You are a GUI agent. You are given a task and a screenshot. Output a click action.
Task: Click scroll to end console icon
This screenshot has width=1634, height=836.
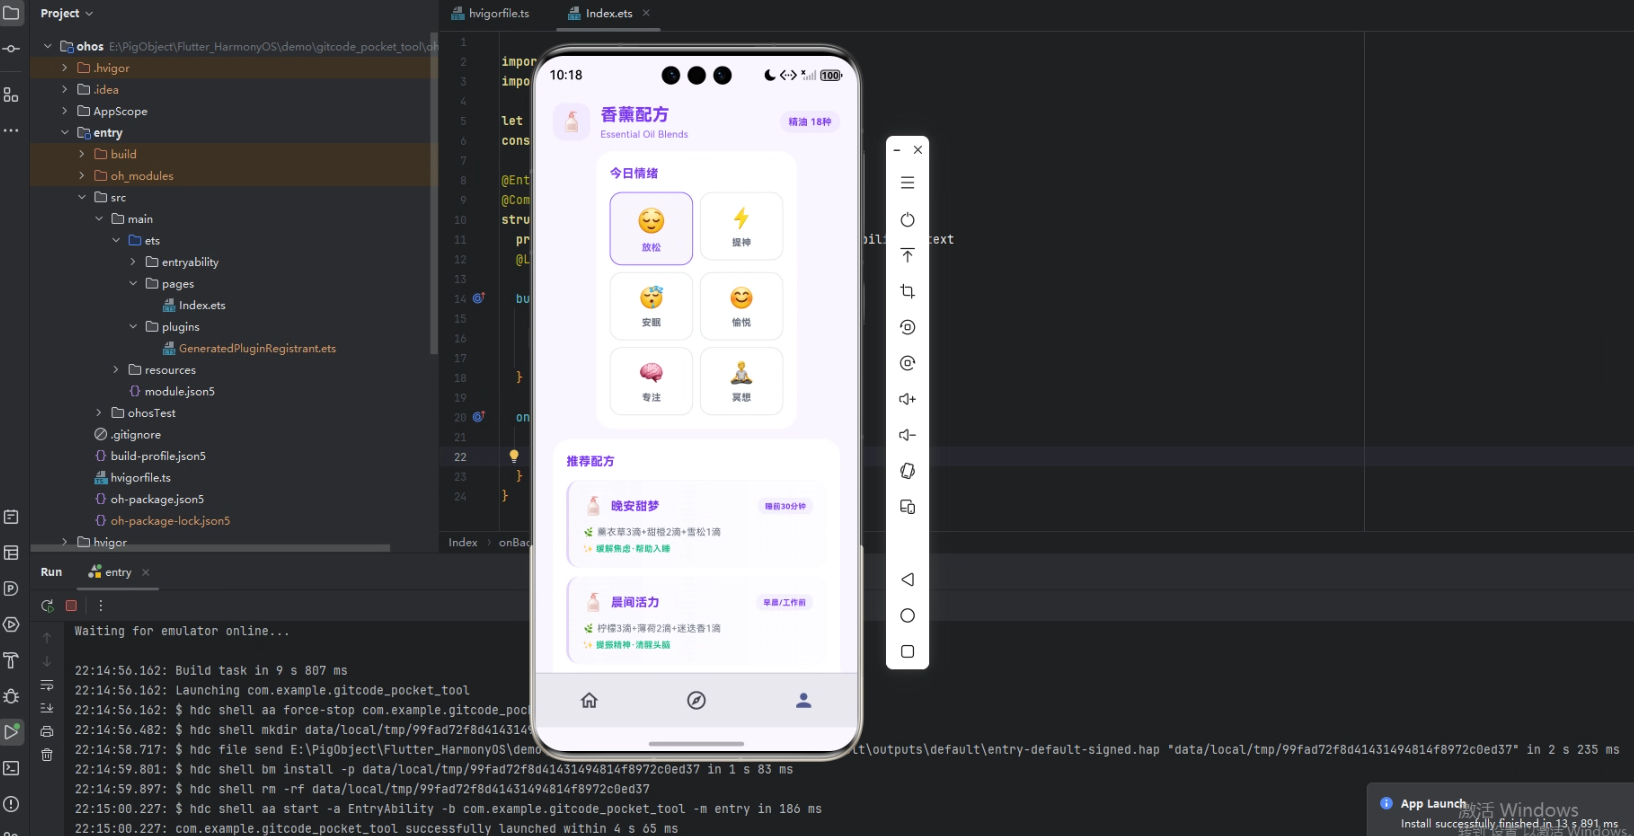pos(47,707)
